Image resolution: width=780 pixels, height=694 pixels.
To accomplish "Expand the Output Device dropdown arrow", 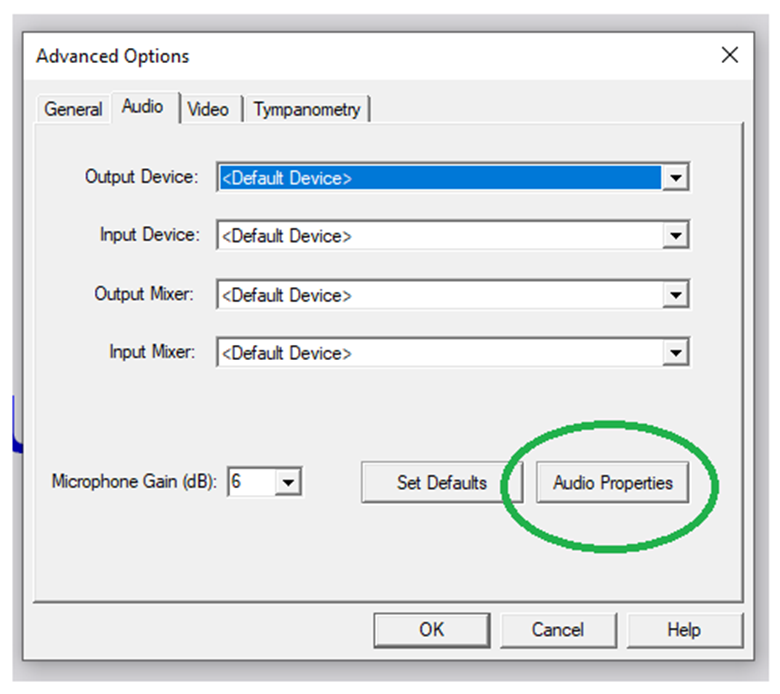I will [676, 178].
